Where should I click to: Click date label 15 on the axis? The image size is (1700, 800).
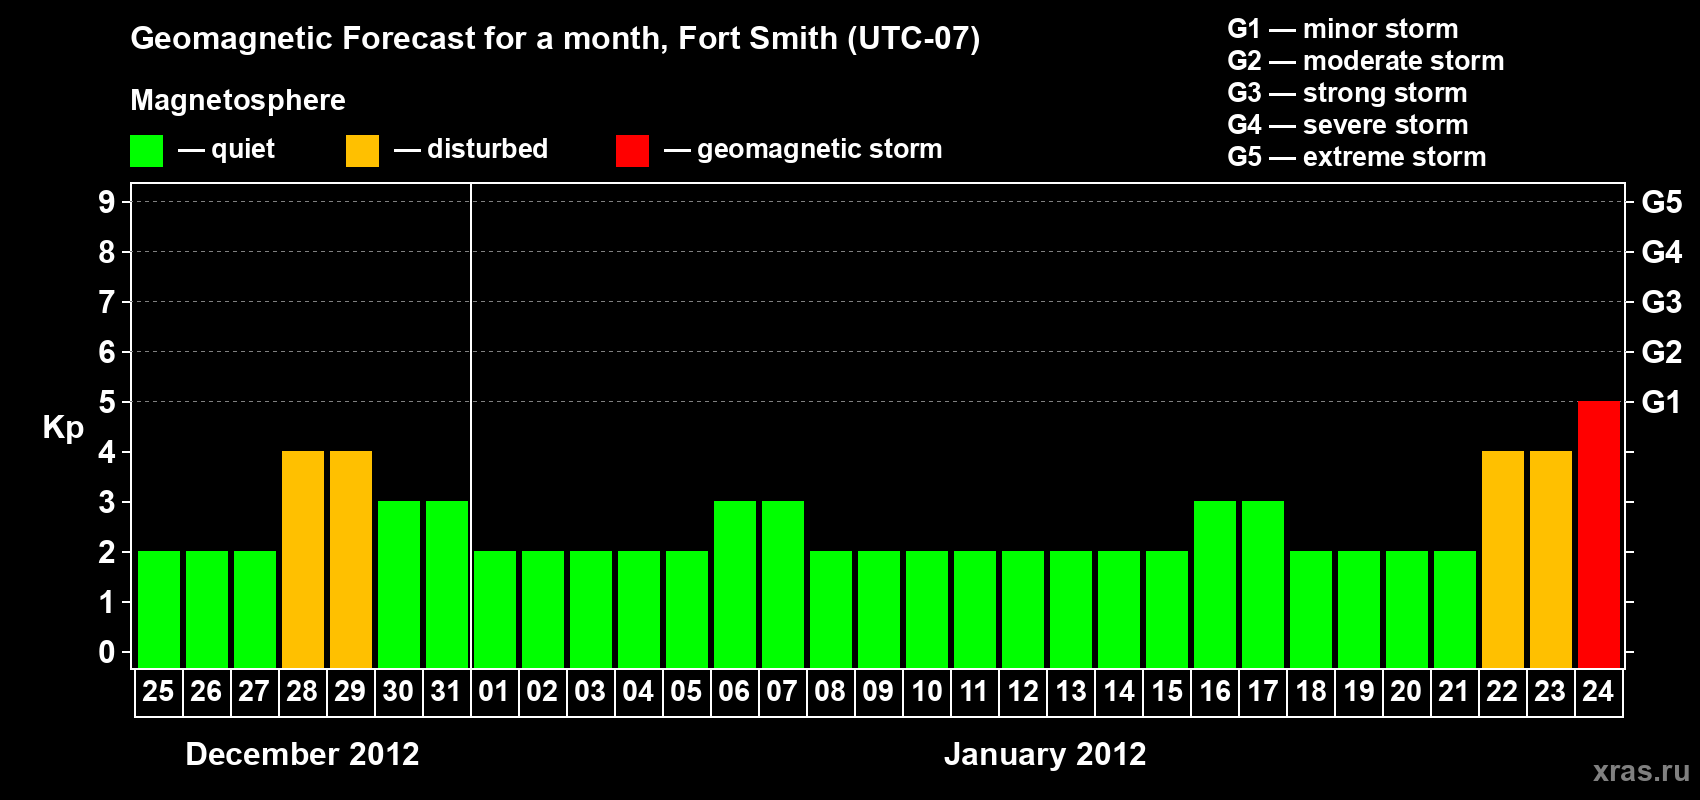coord(1166,691)
